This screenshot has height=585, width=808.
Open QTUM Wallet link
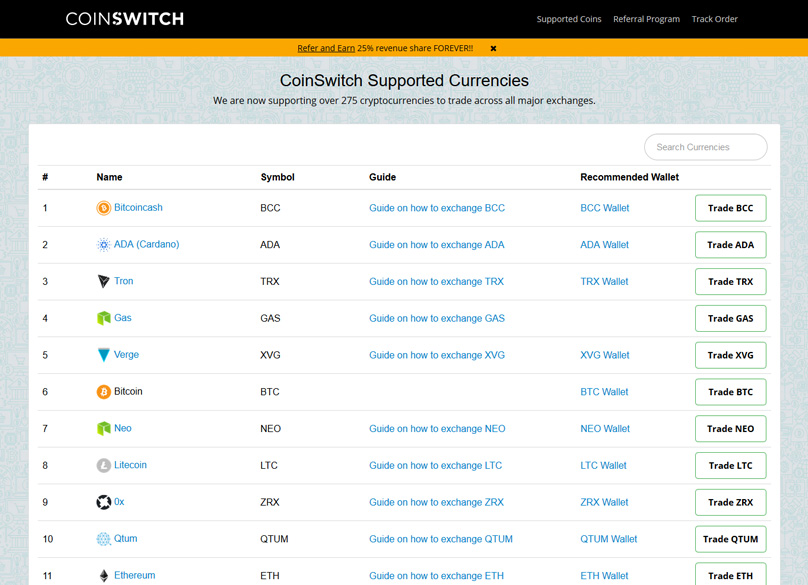[609, 539]
